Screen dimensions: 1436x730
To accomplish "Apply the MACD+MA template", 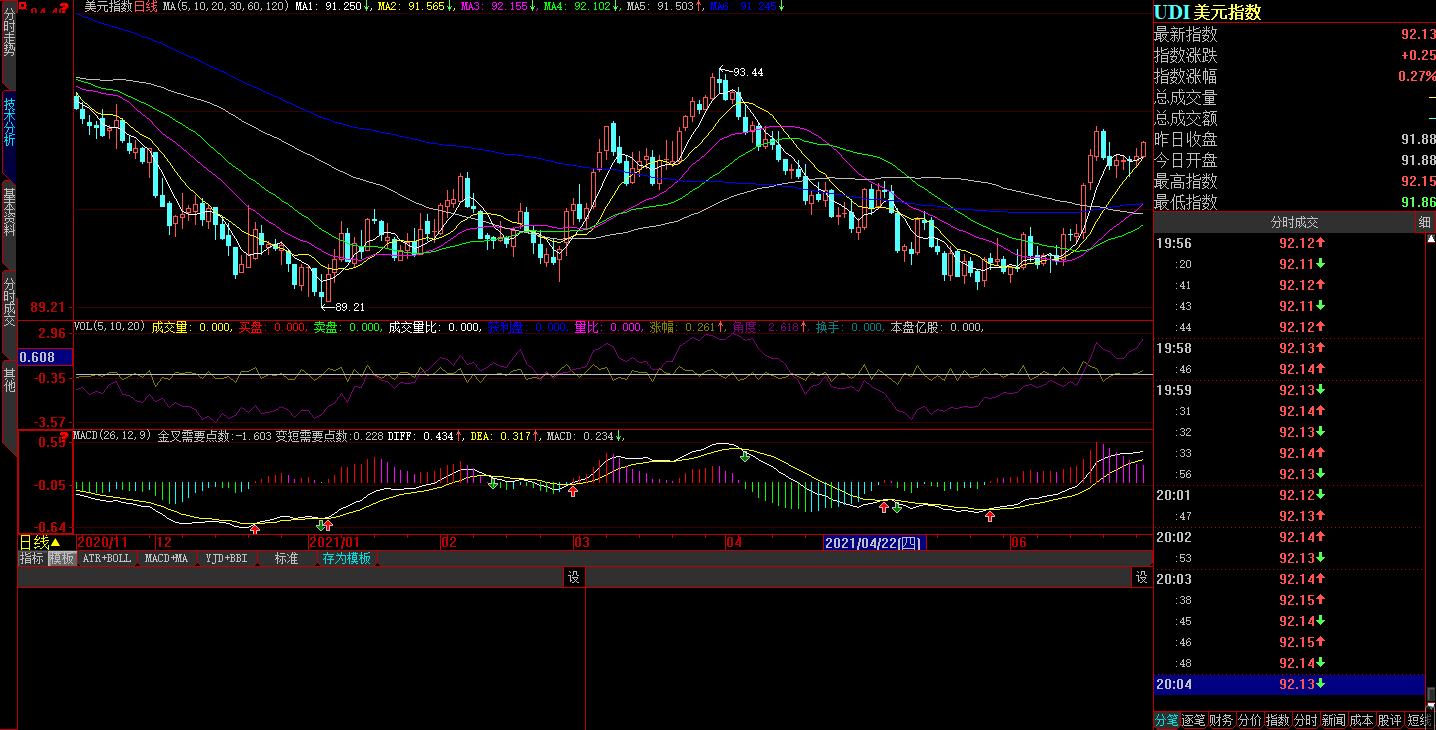I will pyautogui.click(x=166, y=558).
